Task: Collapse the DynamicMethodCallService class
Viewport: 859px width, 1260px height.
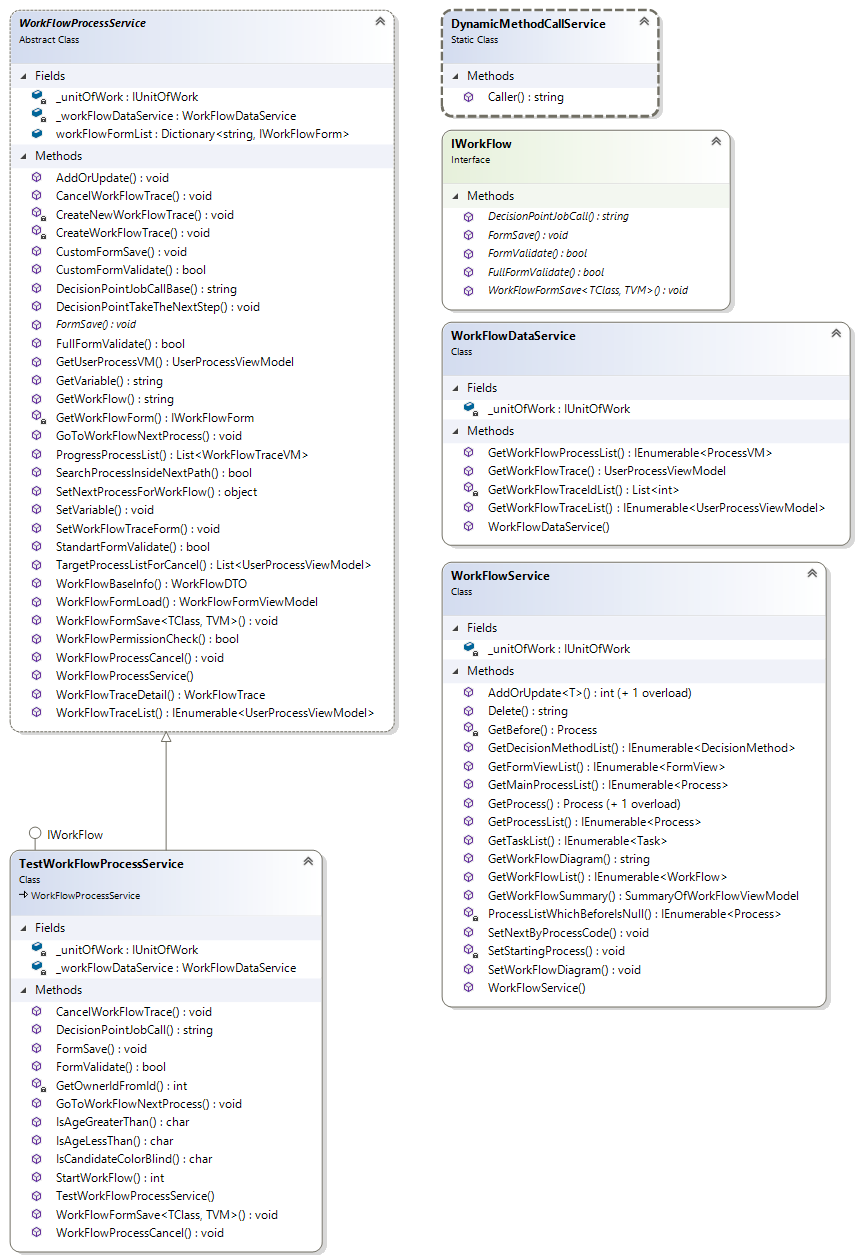Action: 646,20
